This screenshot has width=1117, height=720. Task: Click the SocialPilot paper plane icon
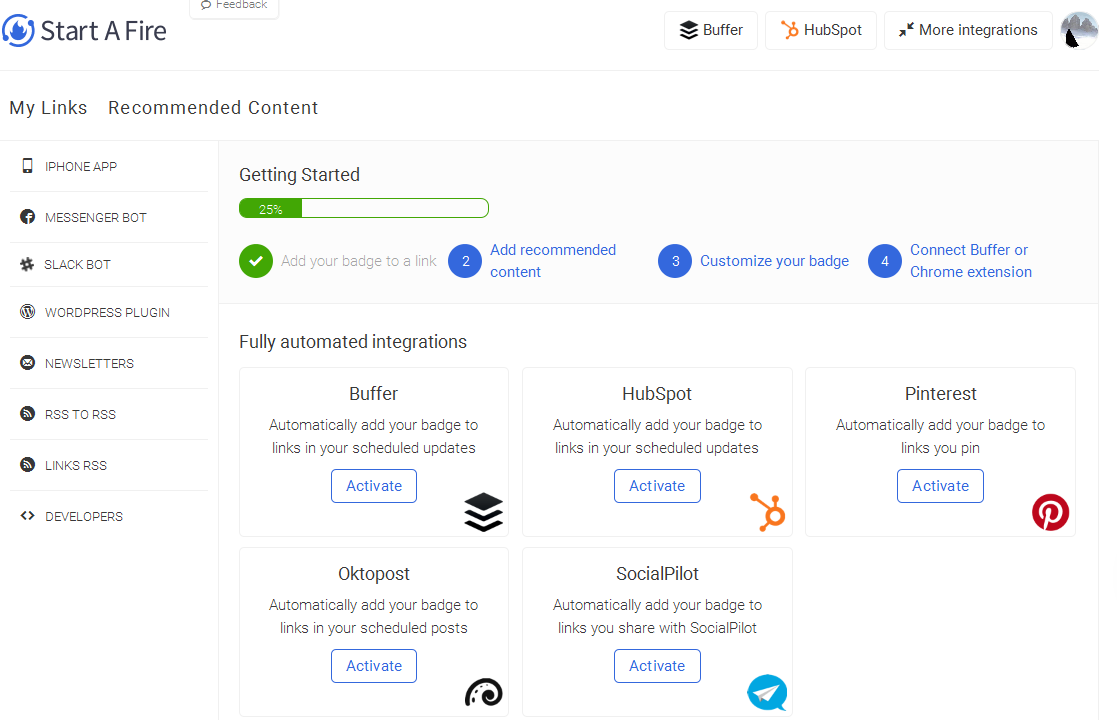click(x=767, y=692)
